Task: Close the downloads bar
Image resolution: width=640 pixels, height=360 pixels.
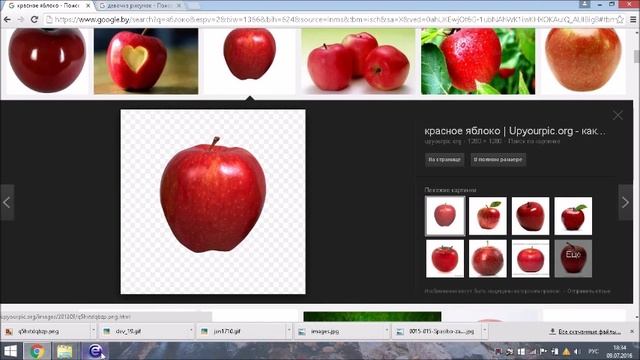Action: (x=632, y=331)
